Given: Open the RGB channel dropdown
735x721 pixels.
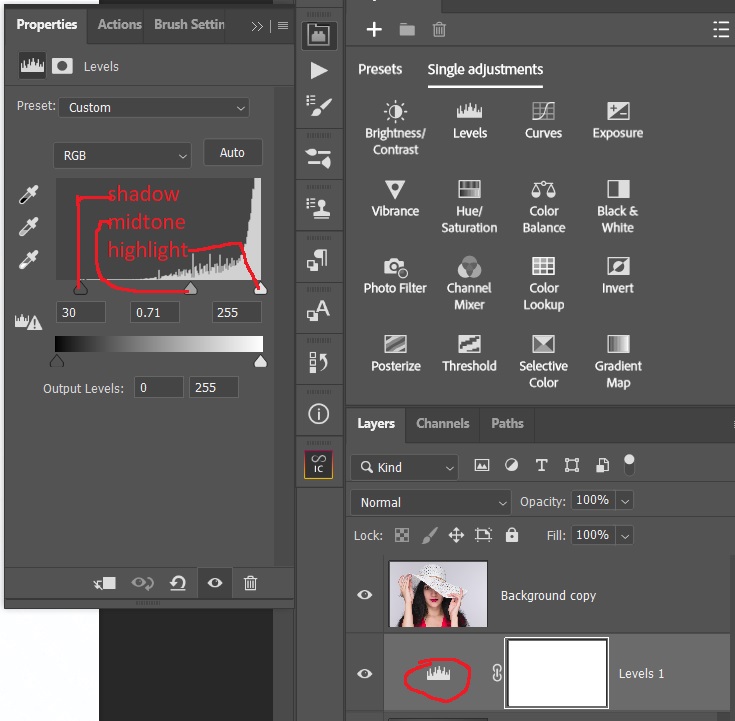Looking at the screenshot, I should click(121, 156).
